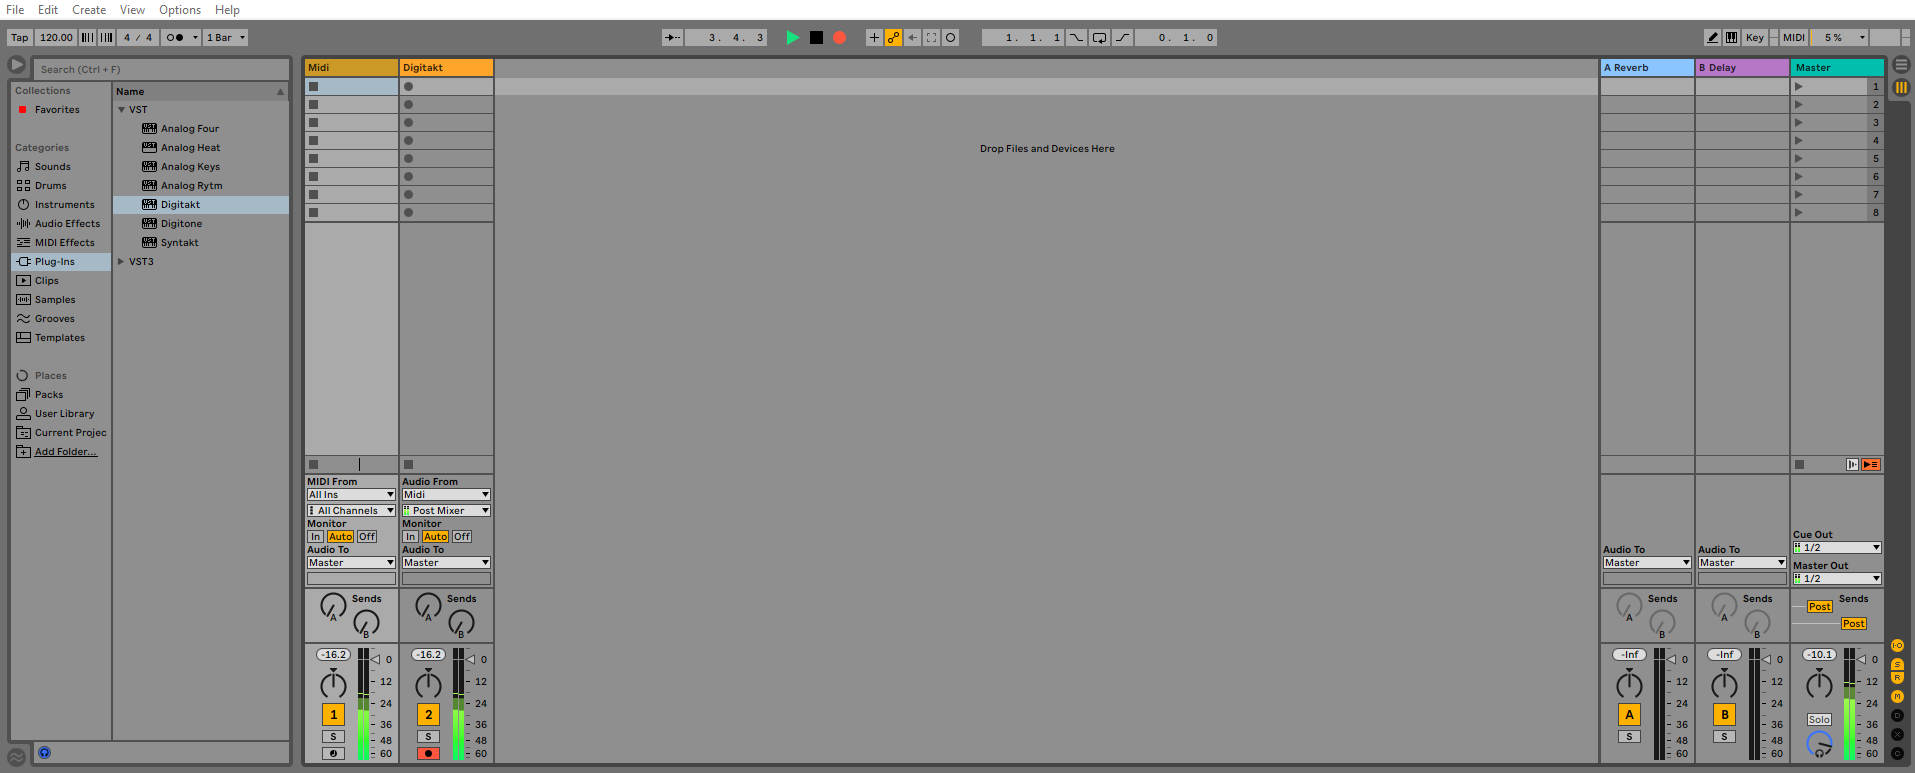Click the Digitakt track Send A knob

click(428, 605)
